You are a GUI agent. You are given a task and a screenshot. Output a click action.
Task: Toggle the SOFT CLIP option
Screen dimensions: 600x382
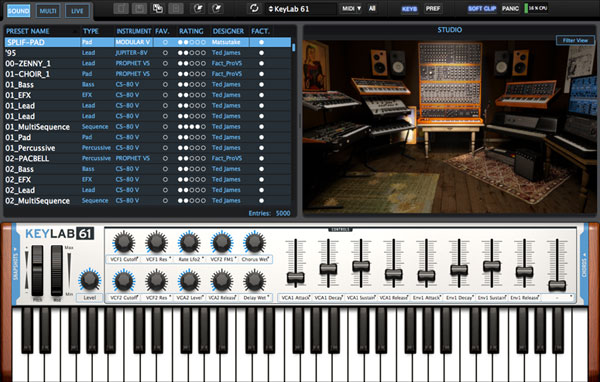[482, 8]
